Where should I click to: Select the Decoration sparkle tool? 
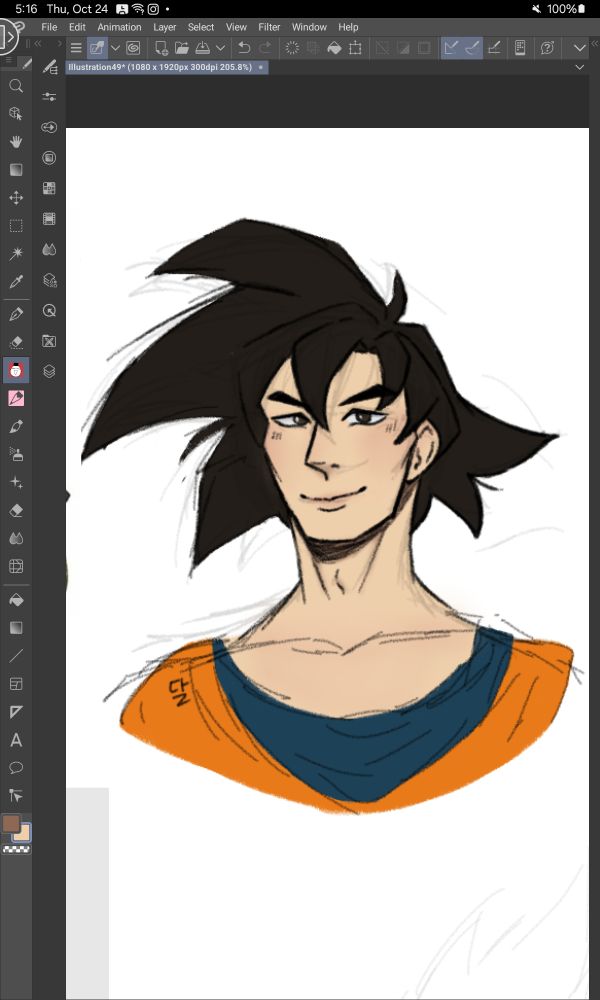coord(16,482)
